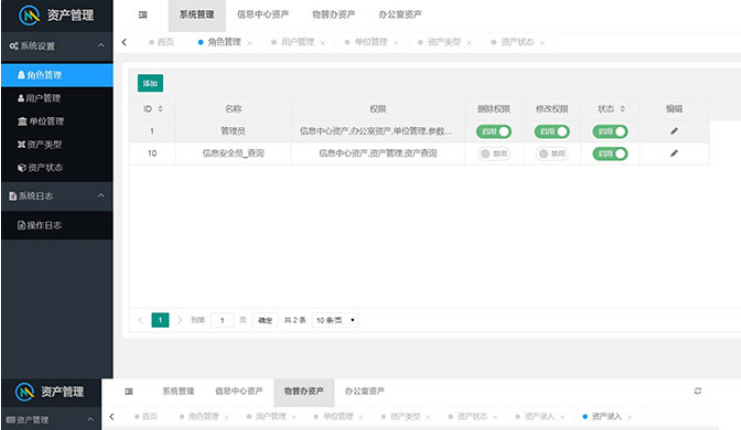Select 物管办资产 tab in upper top menu
This screenshot has height=430, width=741.
click(x=334, y=15)
